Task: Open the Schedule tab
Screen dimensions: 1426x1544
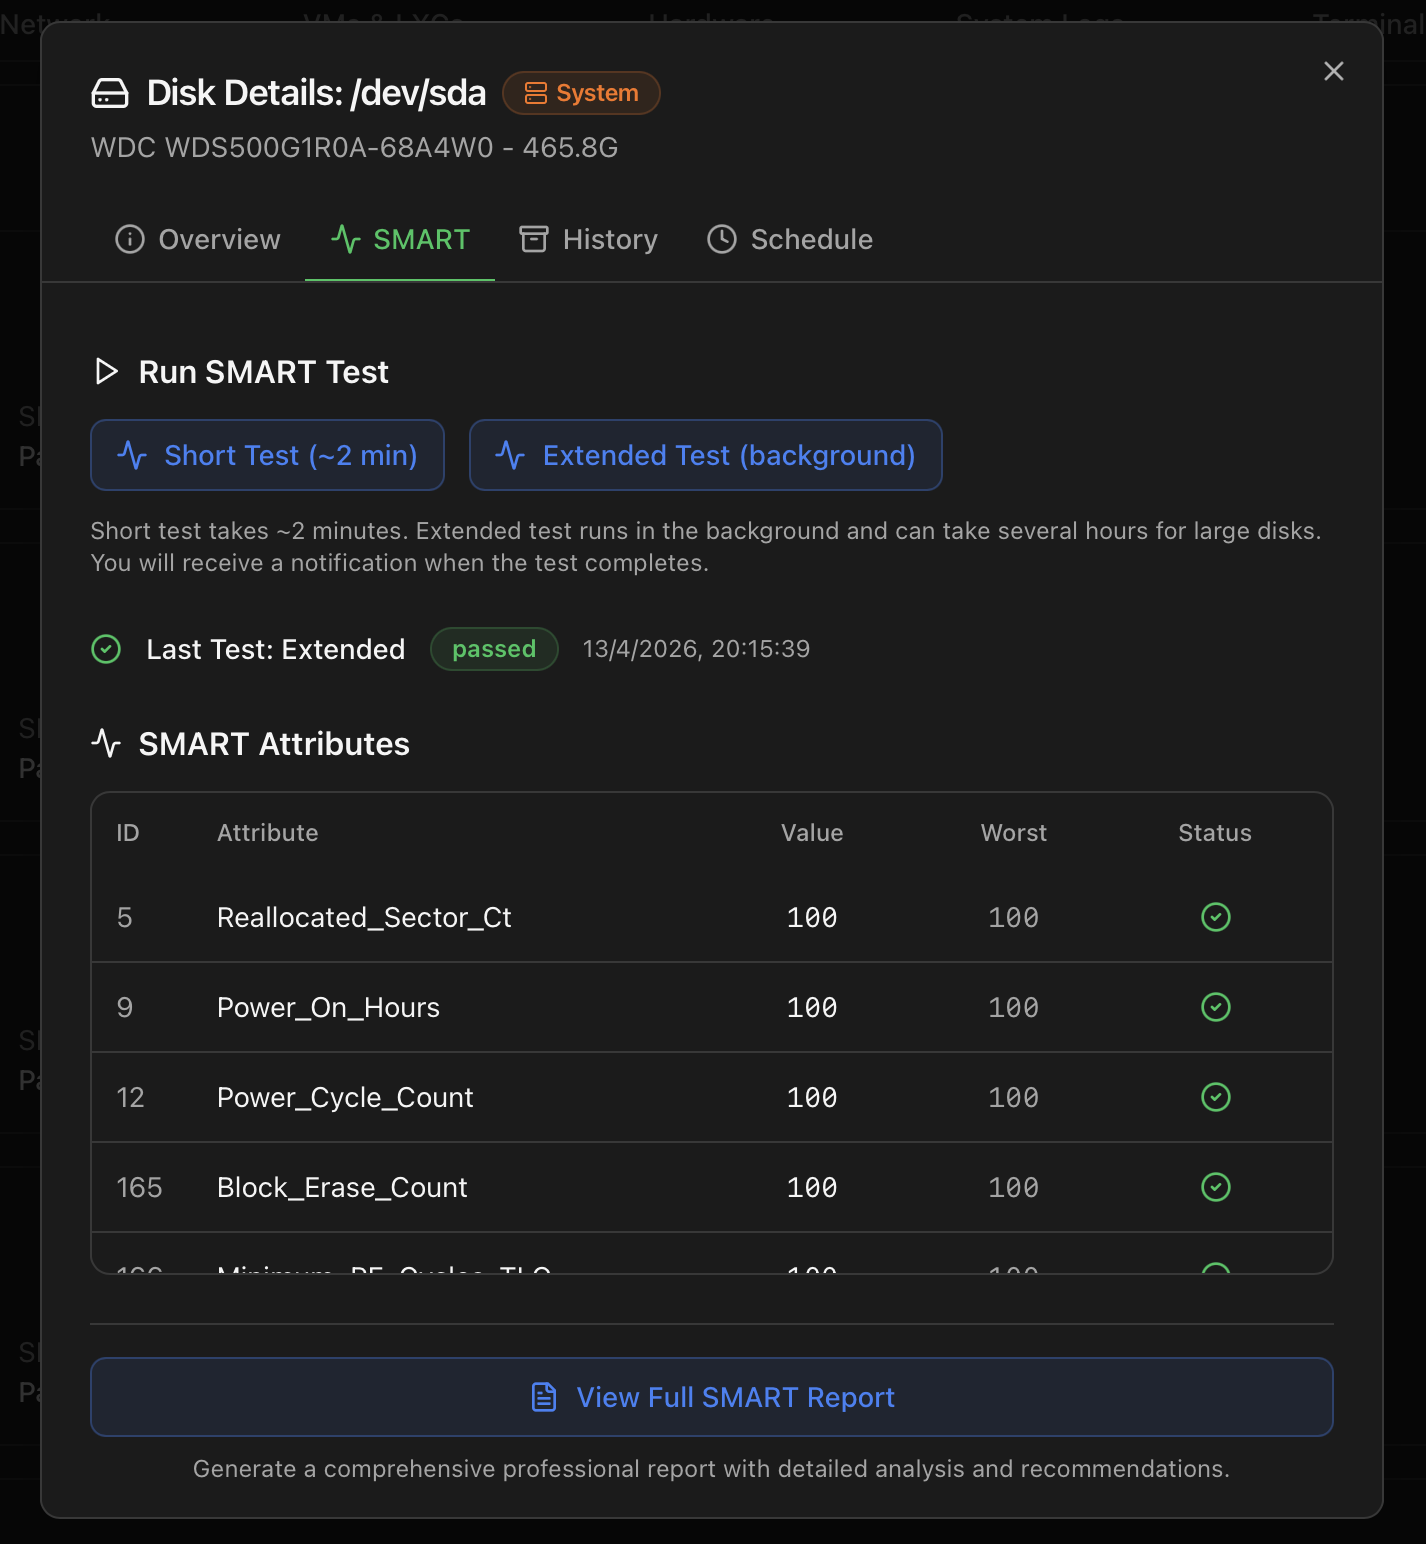Action: (790, 240)
